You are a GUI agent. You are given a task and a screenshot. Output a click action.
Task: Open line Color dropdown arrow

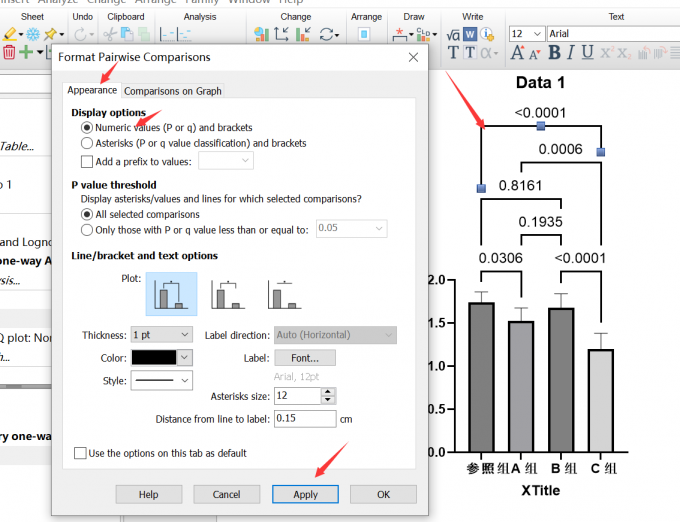pos(185,358)
